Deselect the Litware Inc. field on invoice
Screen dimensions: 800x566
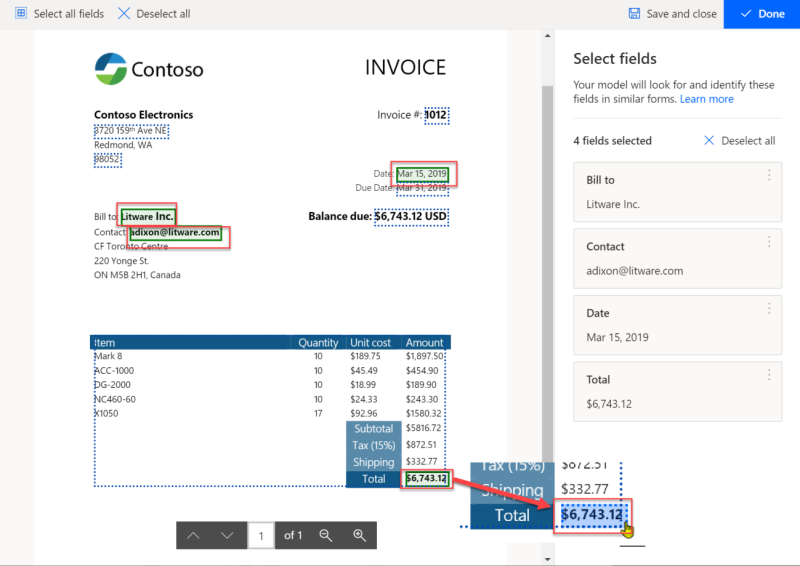pos(147,216)
